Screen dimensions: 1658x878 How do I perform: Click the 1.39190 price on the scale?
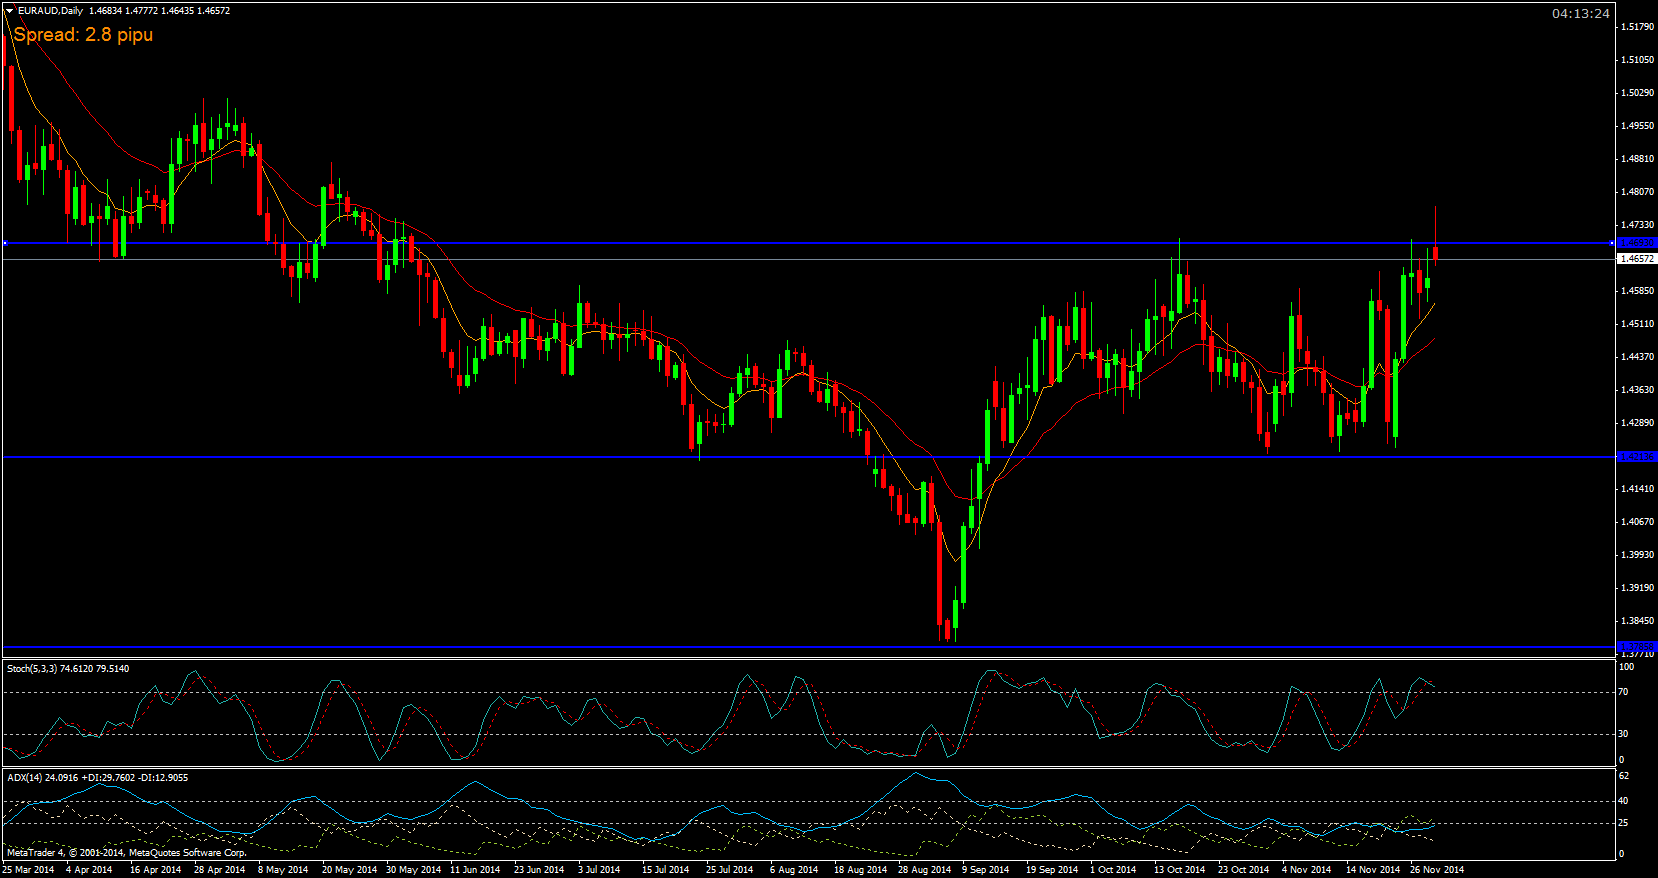1637,588
